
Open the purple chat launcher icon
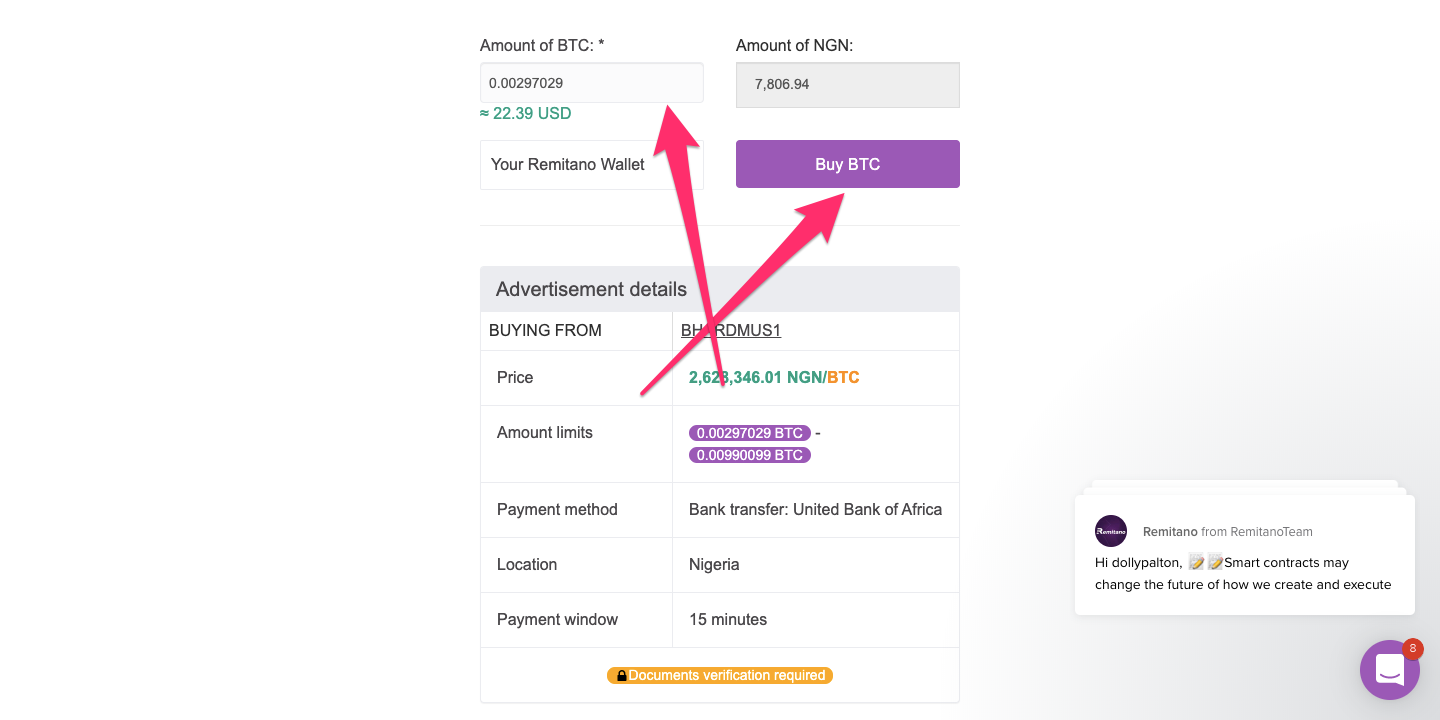coord(1390,670)
